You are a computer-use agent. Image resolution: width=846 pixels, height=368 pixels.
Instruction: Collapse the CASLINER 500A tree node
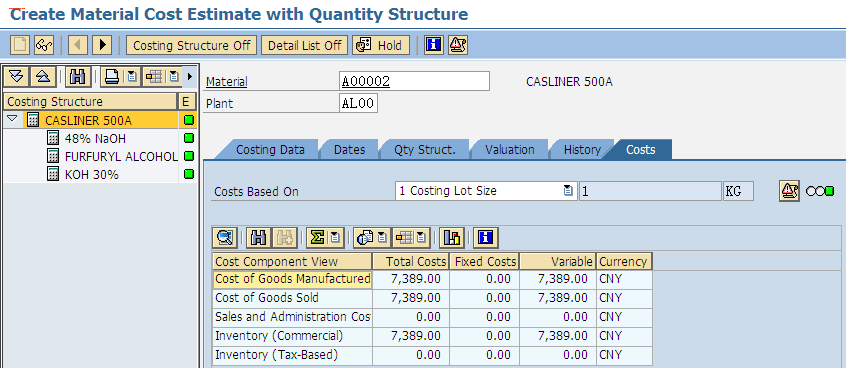tap(12, 119)
